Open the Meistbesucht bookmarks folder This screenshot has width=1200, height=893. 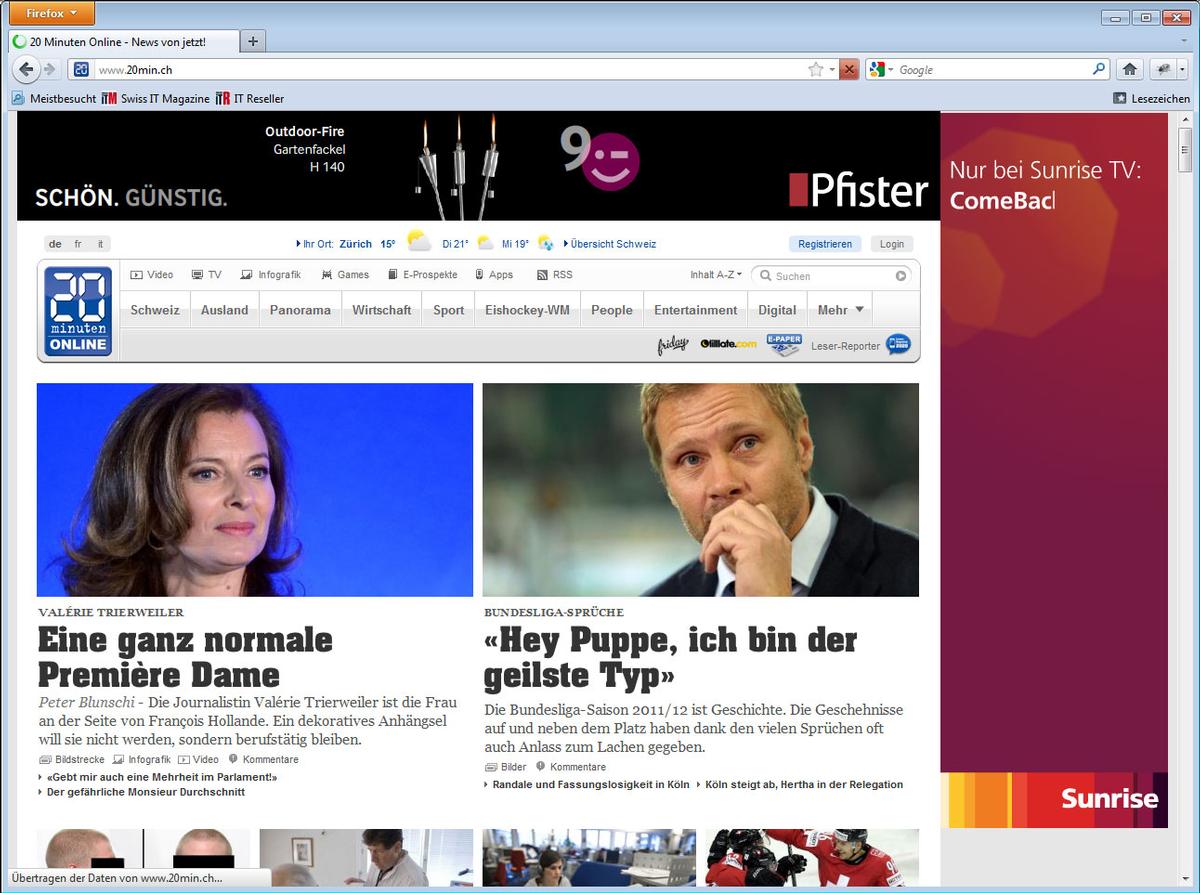pos(54,98)
